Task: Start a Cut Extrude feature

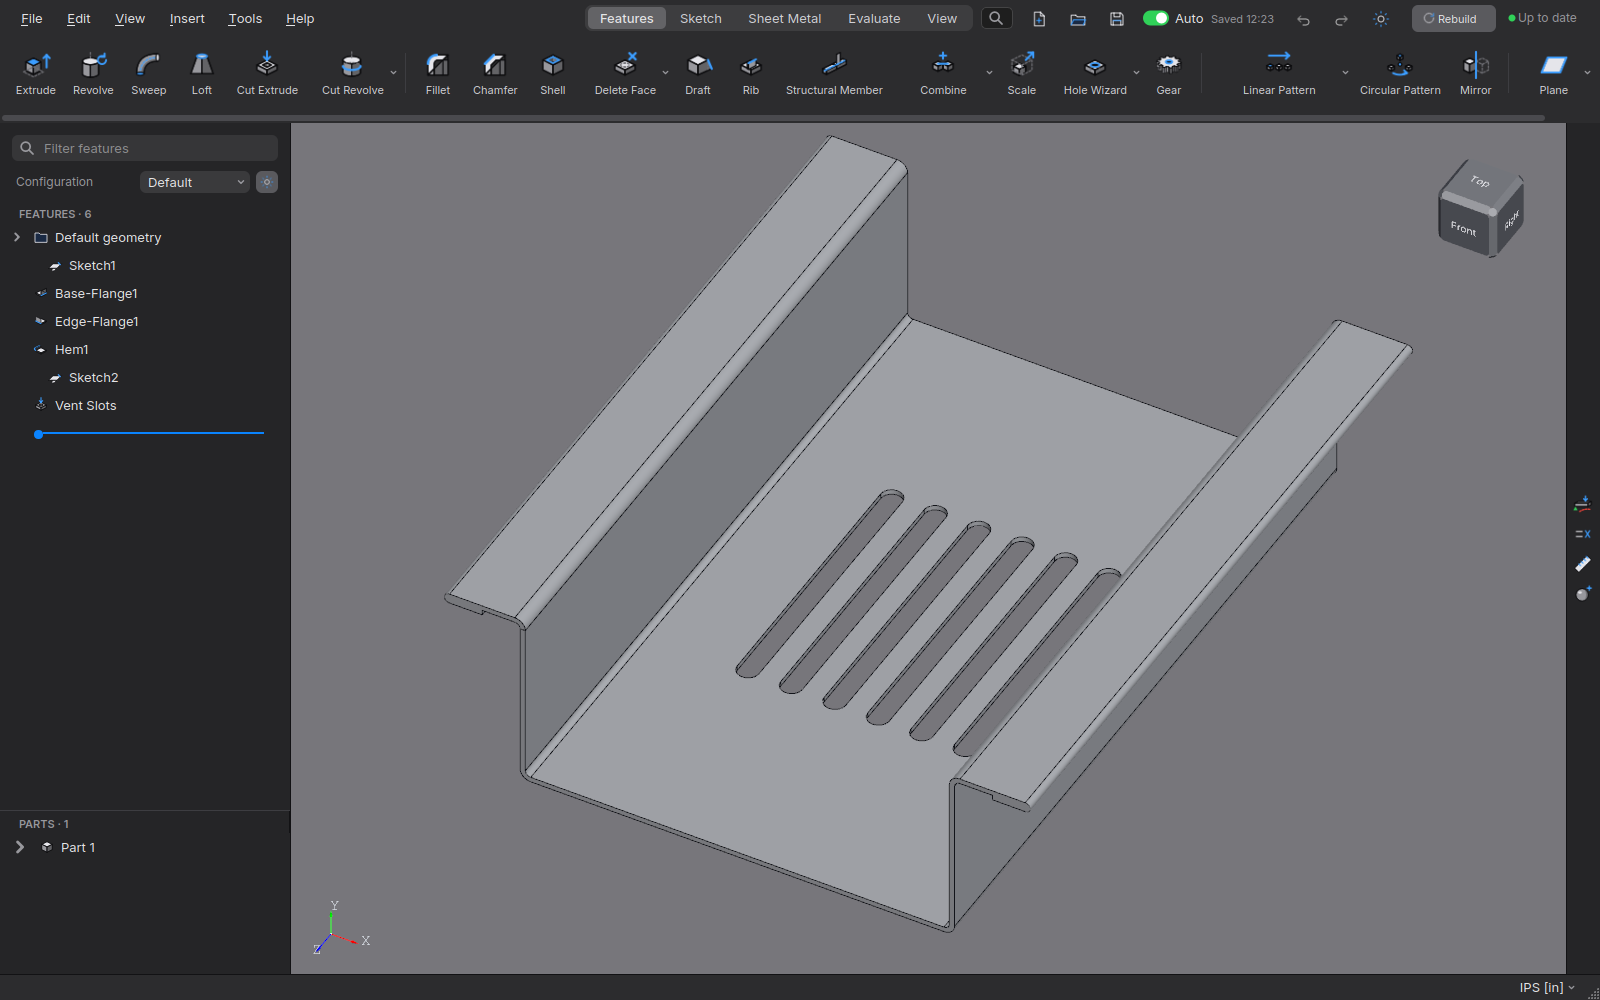Action: (x=267, y=74)
